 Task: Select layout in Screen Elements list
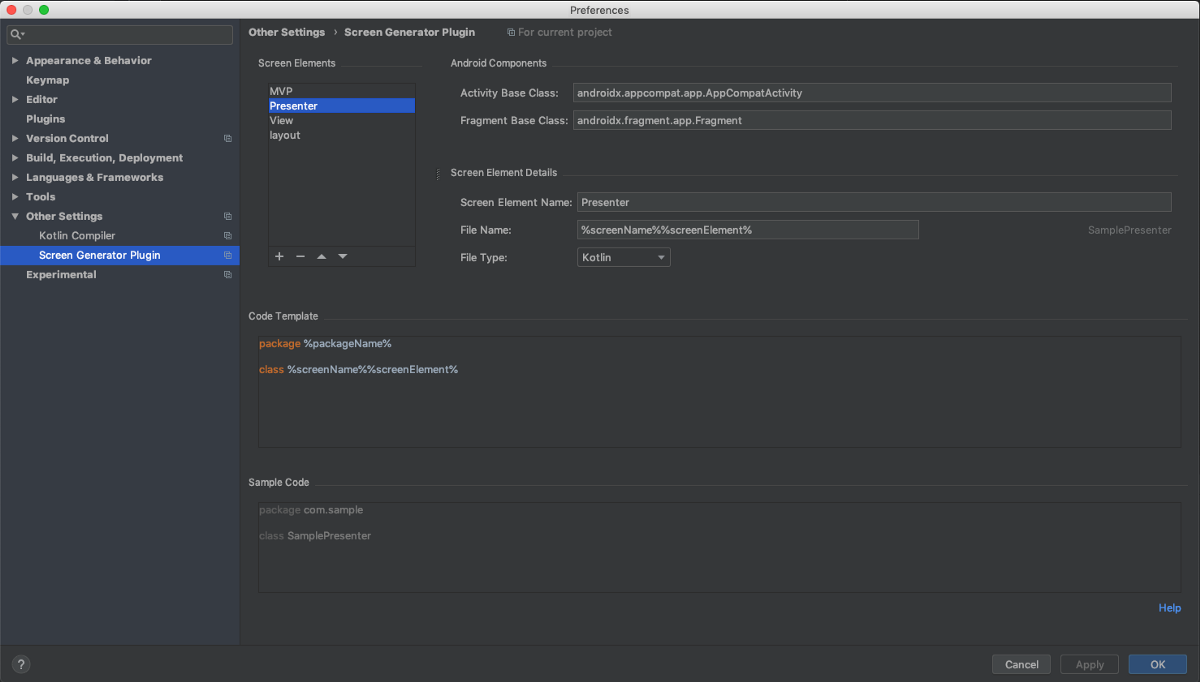(341, 135)
